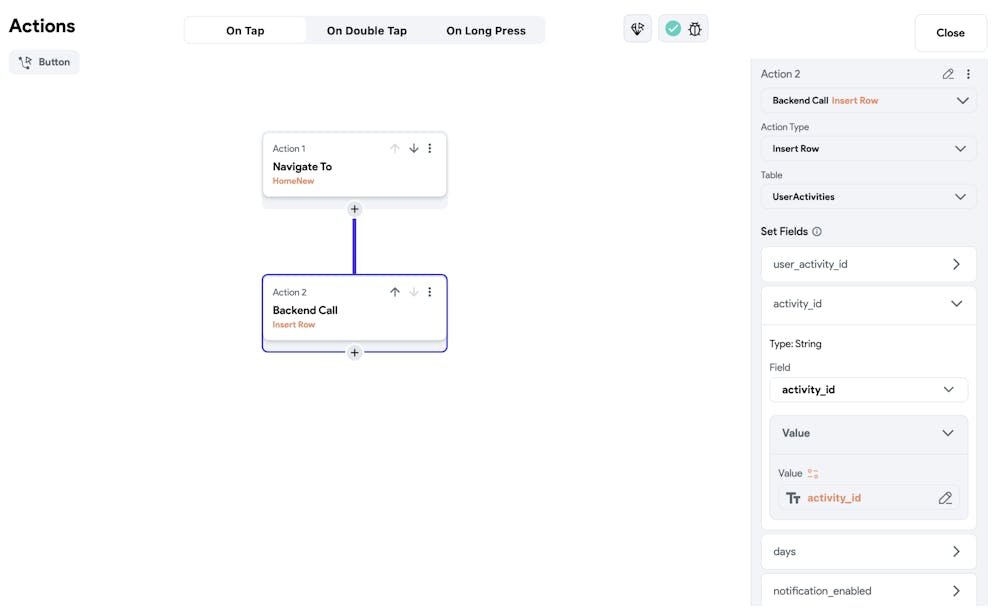
Task: Click the bug debug icon in toolbar
Action: (695, 29)
